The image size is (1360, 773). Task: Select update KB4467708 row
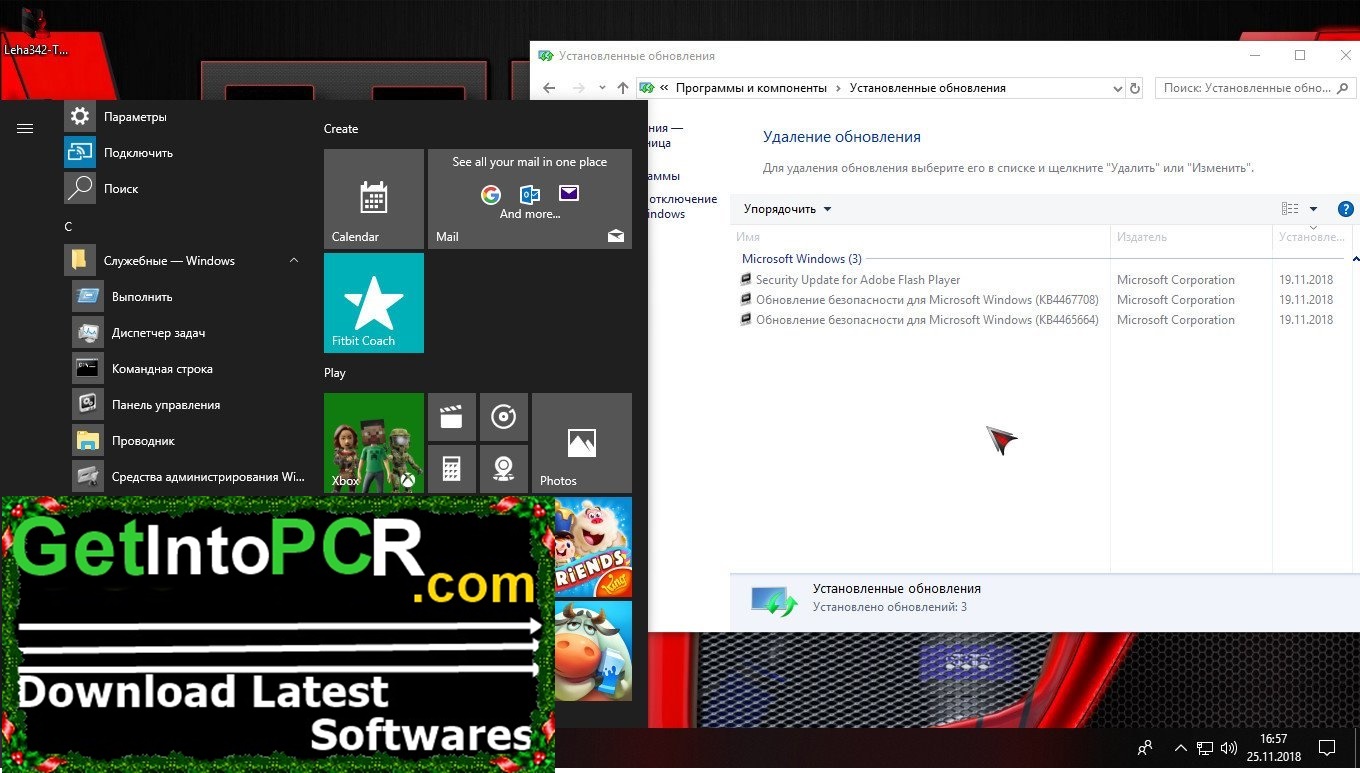[1041, 300]
